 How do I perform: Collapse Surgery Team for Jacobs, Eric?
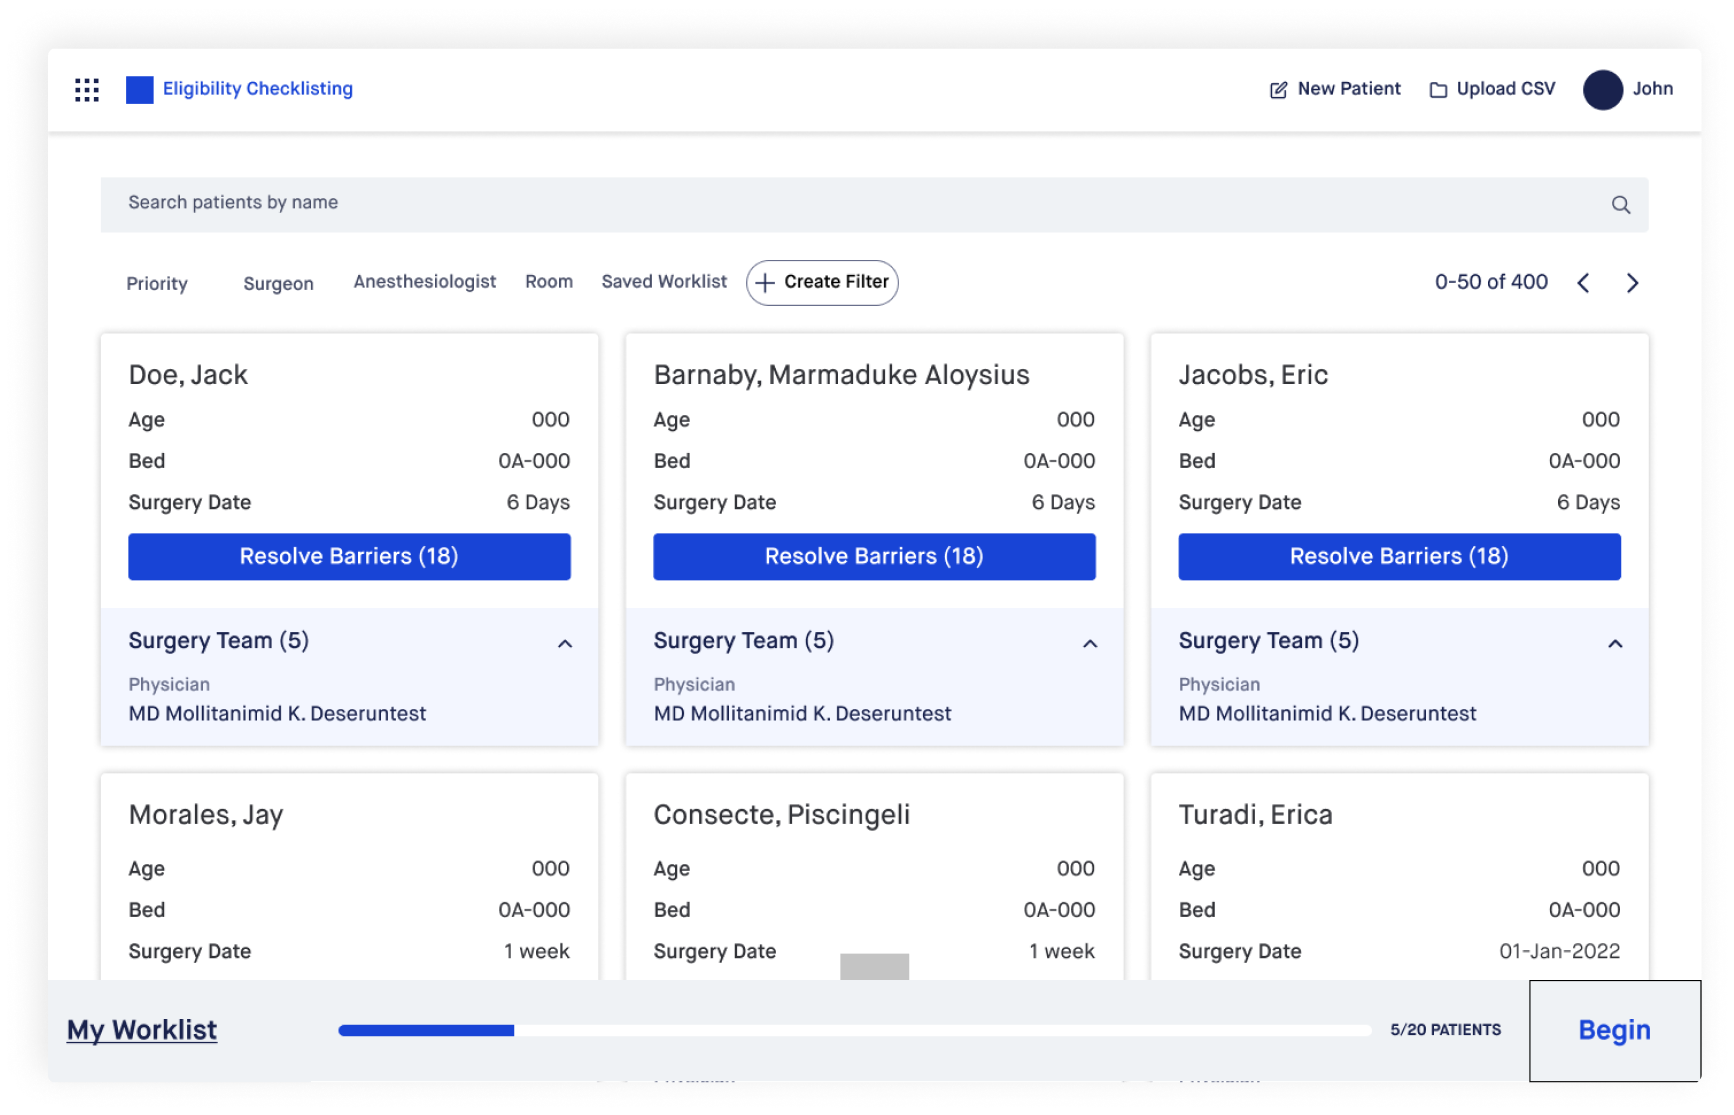(1614, 643)
